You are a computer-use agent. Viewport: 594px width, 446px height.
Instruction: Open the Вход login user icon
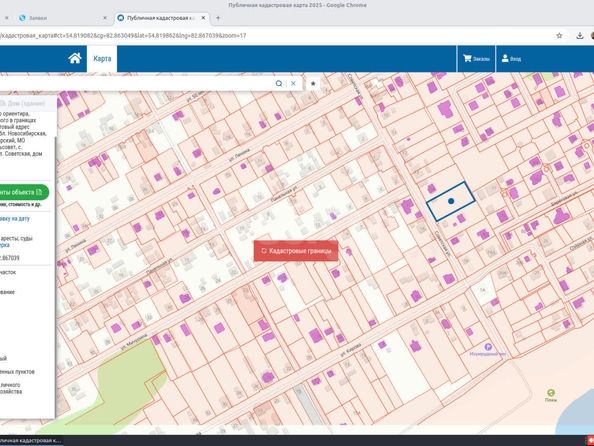[511, 58]
